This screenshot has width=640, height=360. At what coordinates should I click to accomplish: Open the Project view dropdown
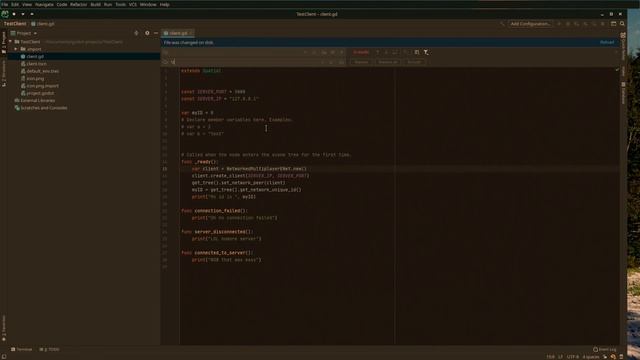point(24,33)
